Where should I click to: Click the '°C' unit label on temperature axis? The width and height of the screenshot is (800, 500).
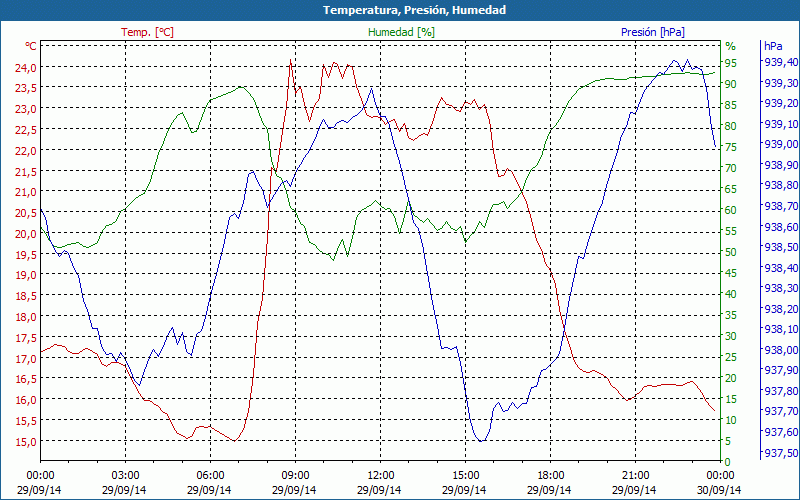(x=31, y=46)
